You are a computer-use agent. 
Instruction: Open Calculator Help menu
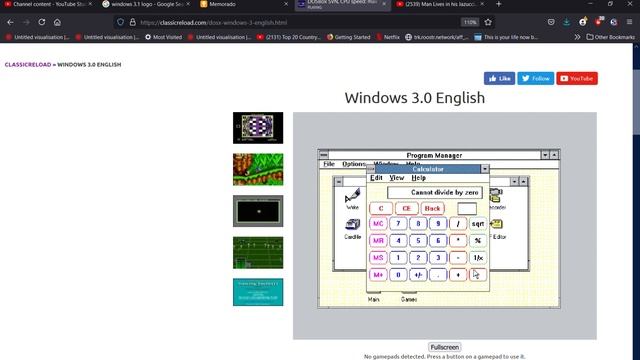point(418,178)
